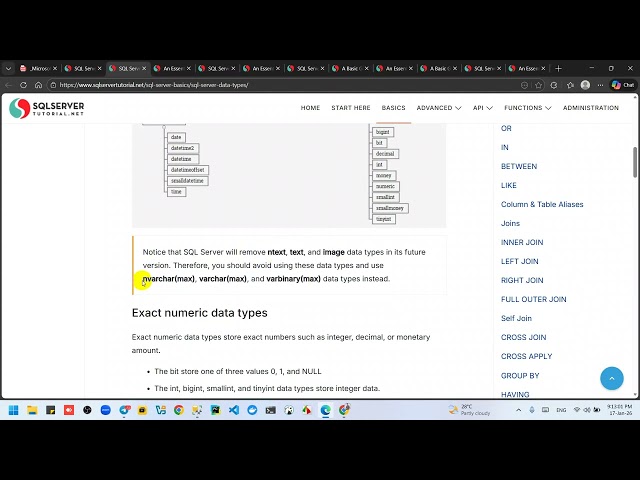The height and width of the screenshot is (480, 640).
Task: Open the Self Join sidebar link
Action: pyautogui.click(x=516, y=318)
